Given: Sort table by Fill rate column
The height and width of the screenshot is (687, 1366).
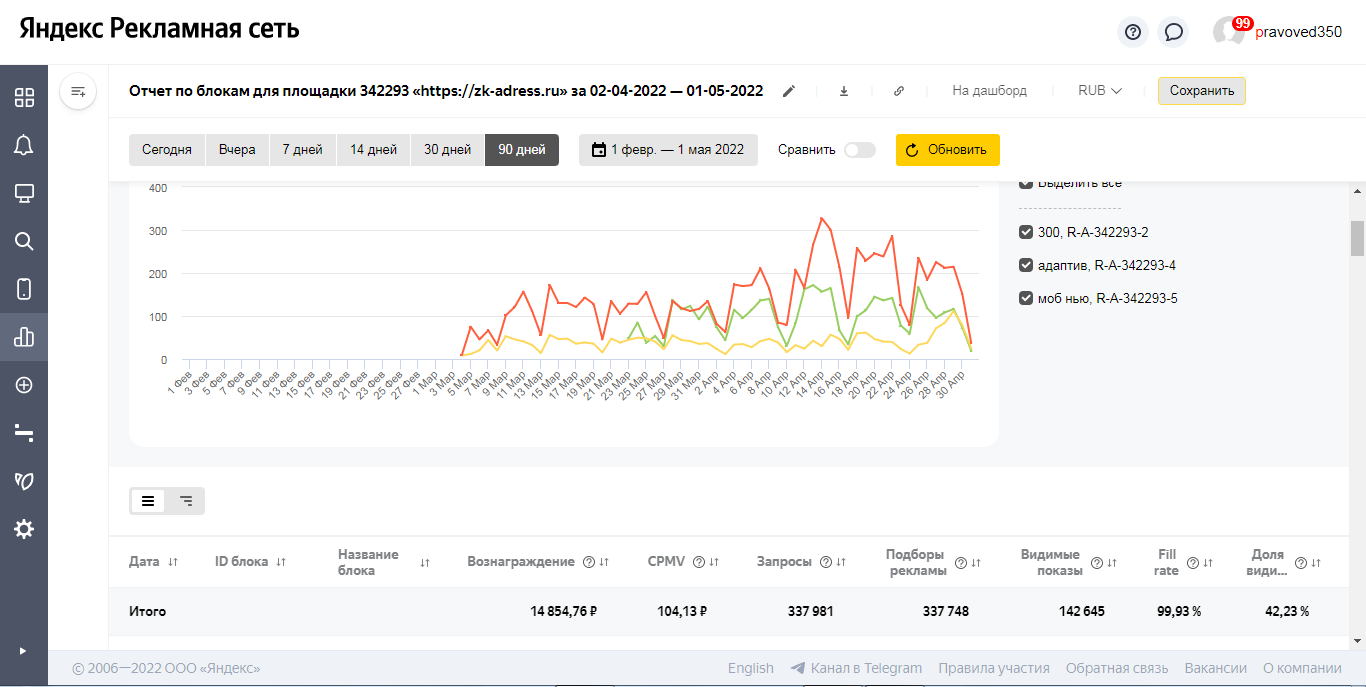Looking at the screenshot, I should click(1208, 563).
